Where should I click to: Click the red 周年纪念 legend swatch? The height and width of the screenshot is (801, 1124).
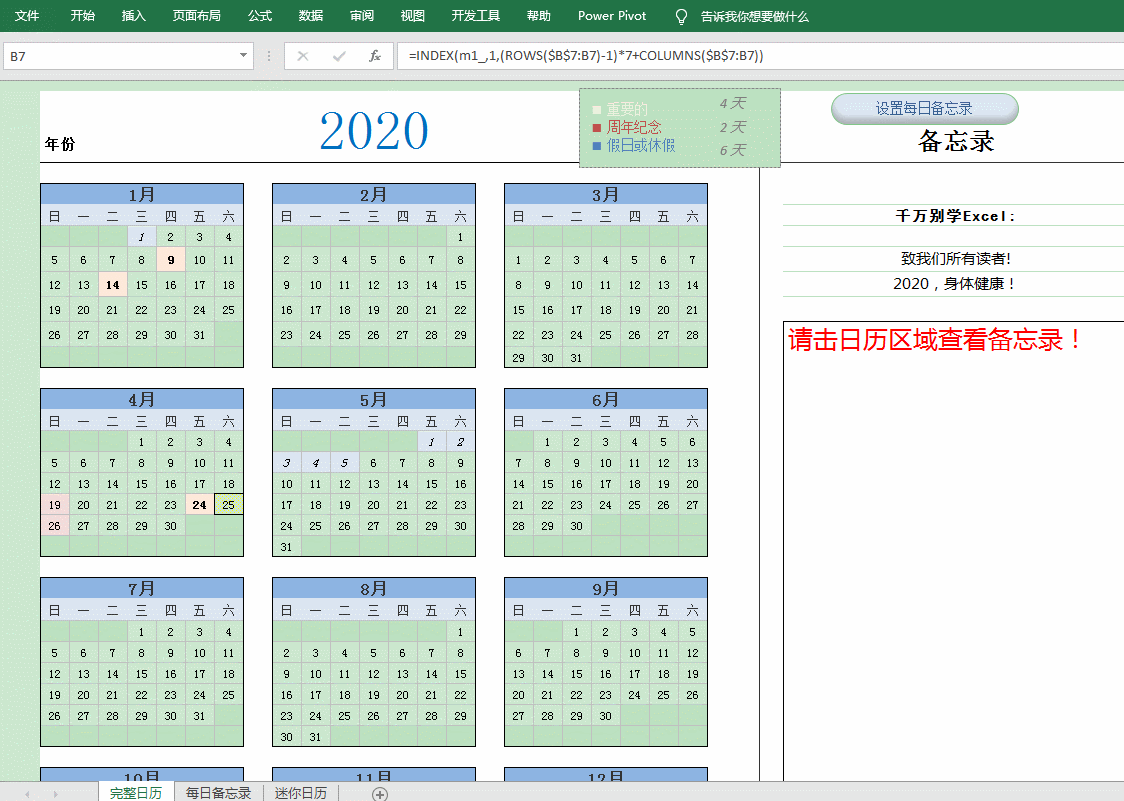(597, 127)
